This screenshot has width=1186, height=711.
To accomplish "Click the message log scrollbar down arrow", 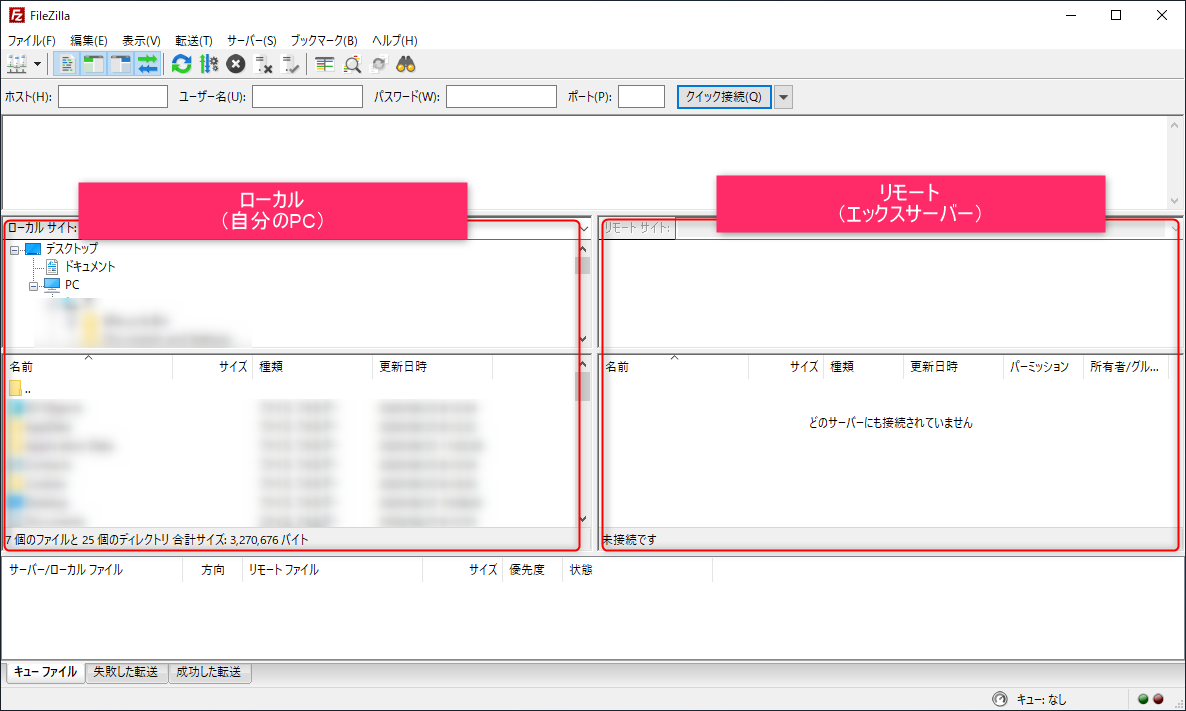I will pyautogui.click(x=1174, y=200).
